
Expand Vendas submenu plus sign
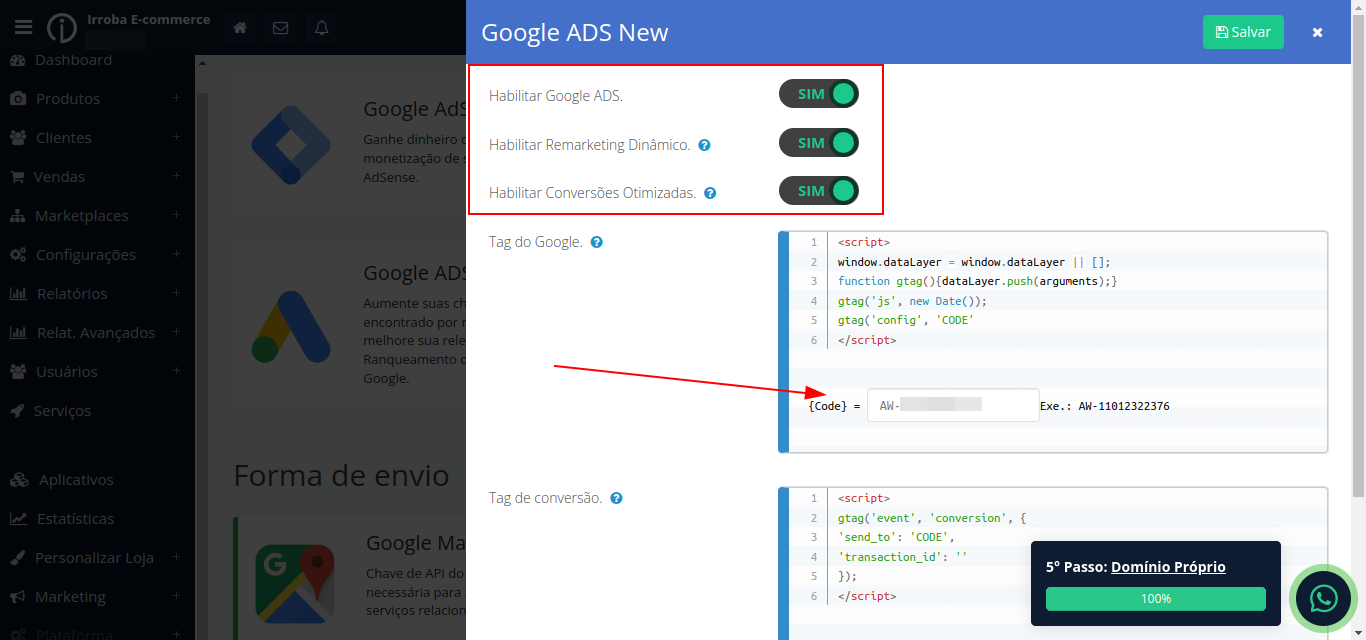point(176,176)
